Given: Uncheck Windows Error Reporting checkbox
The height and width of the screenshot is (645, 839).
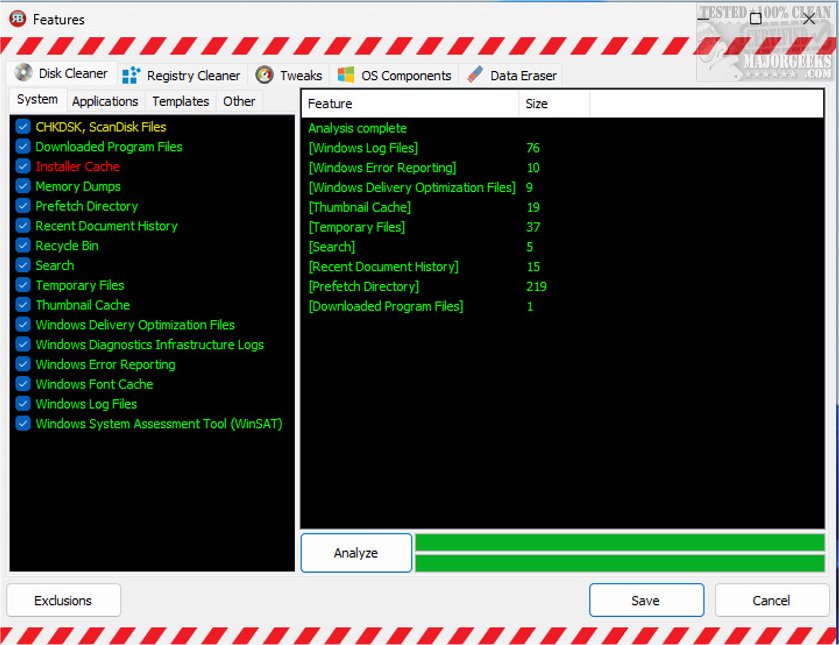Looking at the screenshot, I should [x=23, y=364].
